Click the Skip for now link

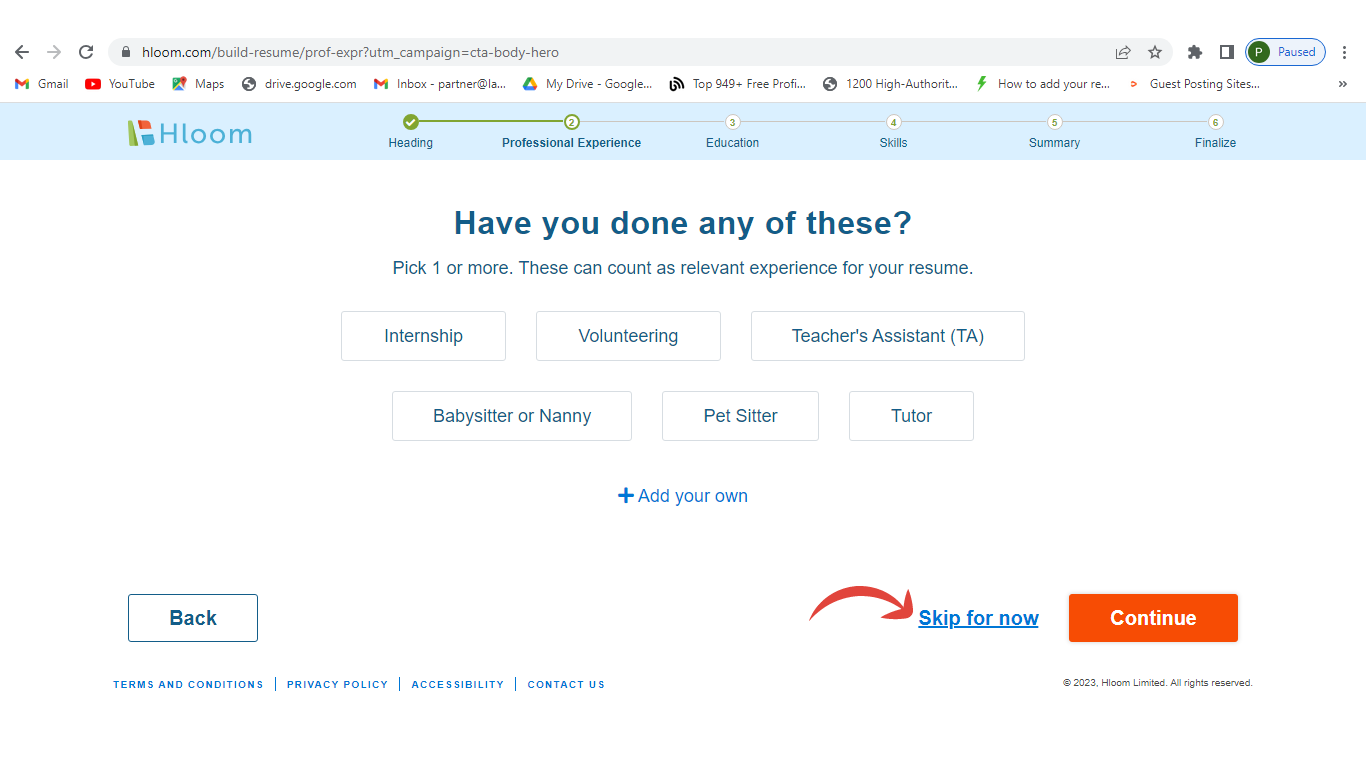978,618
